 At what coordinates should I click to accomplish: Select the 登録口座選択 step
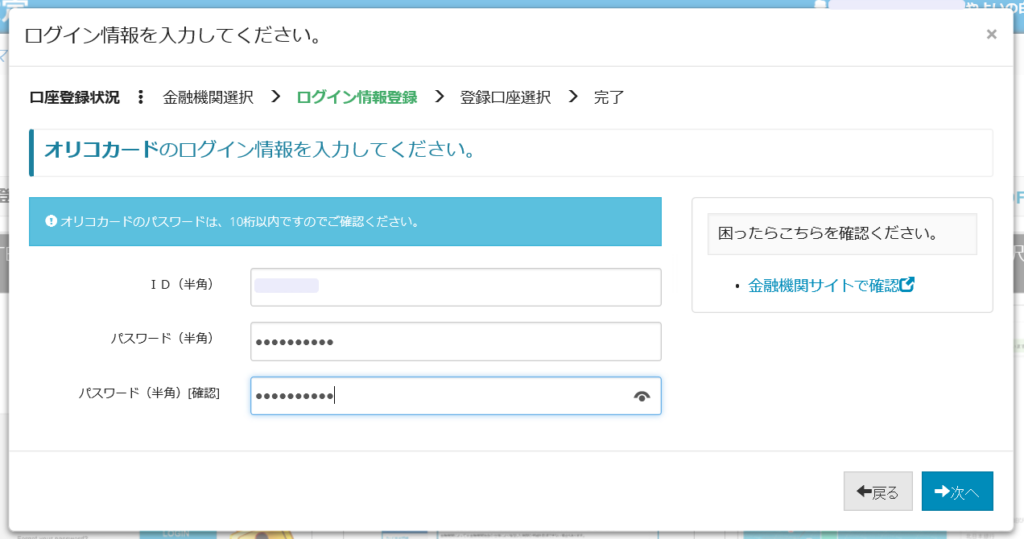(x=505, y=97)
